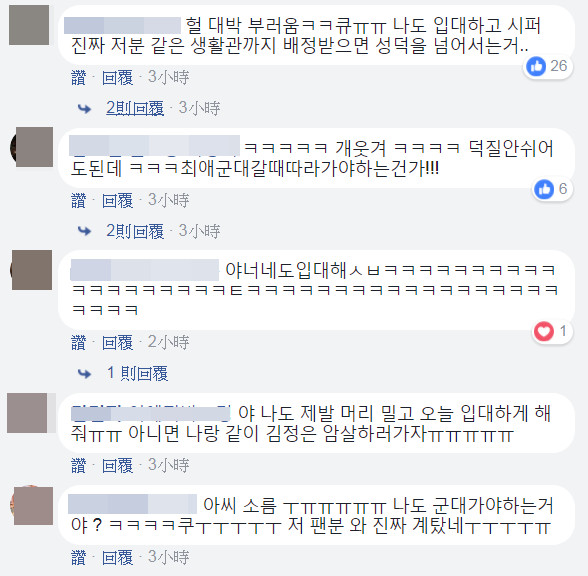Image resolution: width=588 pixels, height=576 pixels.
Task: Open last commenter's profile picture
Action: 33,506
